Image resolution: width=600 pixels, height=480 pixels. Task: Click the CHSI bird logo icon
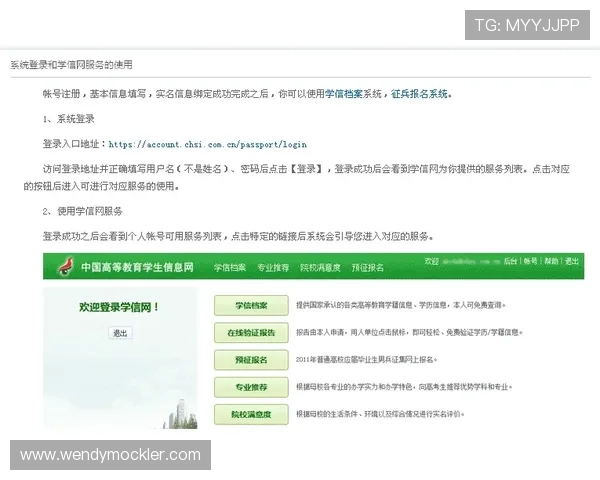click(66, 266)
